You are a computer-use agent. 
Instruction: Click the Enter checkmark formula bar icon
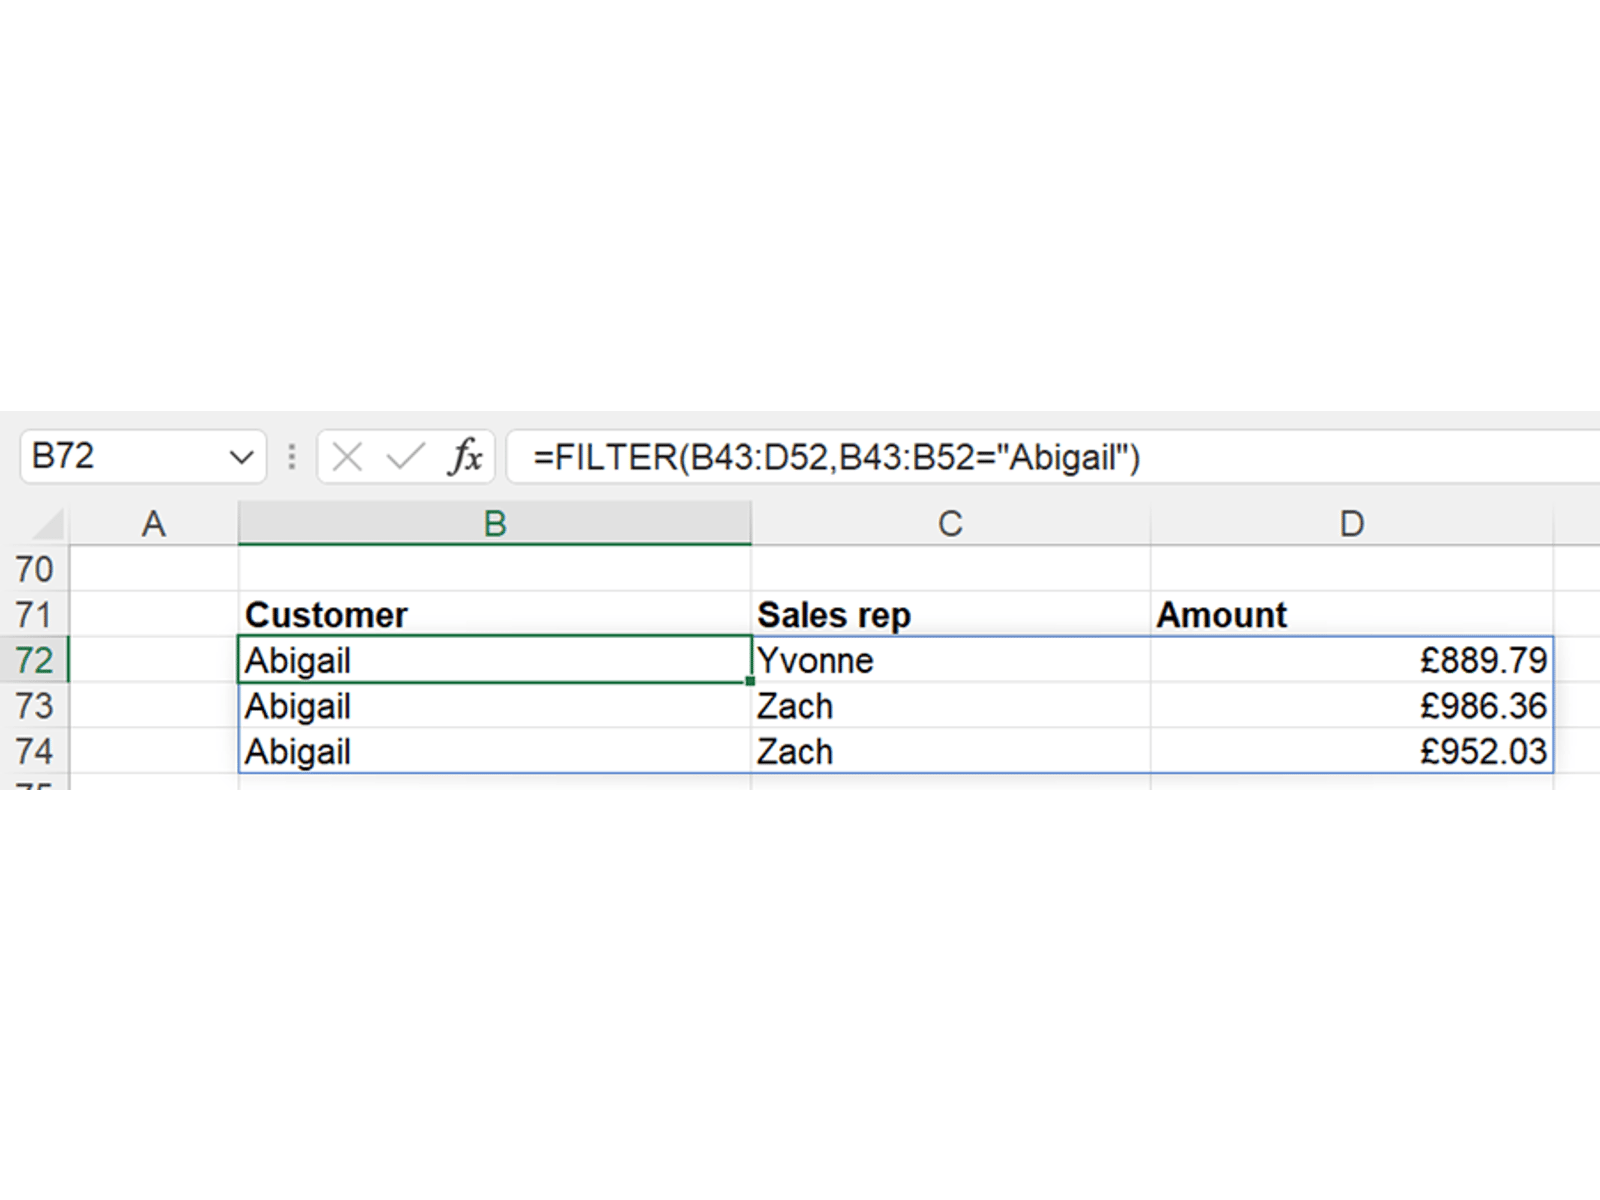[406, 458]
